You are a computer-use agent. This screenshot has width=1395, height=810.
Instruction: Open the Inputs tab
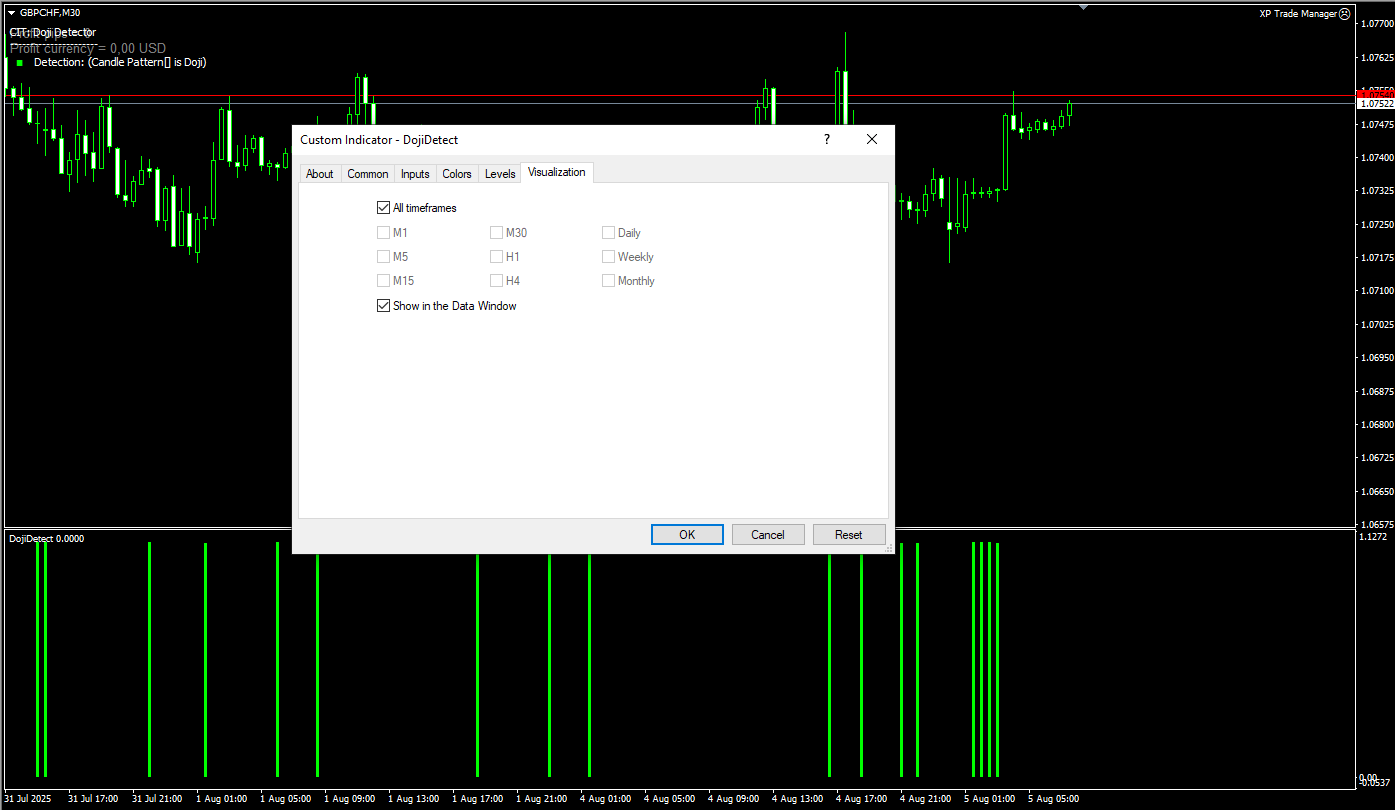(414, 172)
